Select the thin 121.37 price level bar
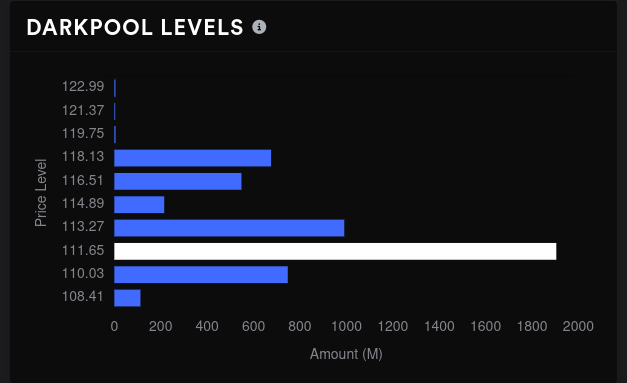This screenshot has height=383, width=627. point(115,112)
